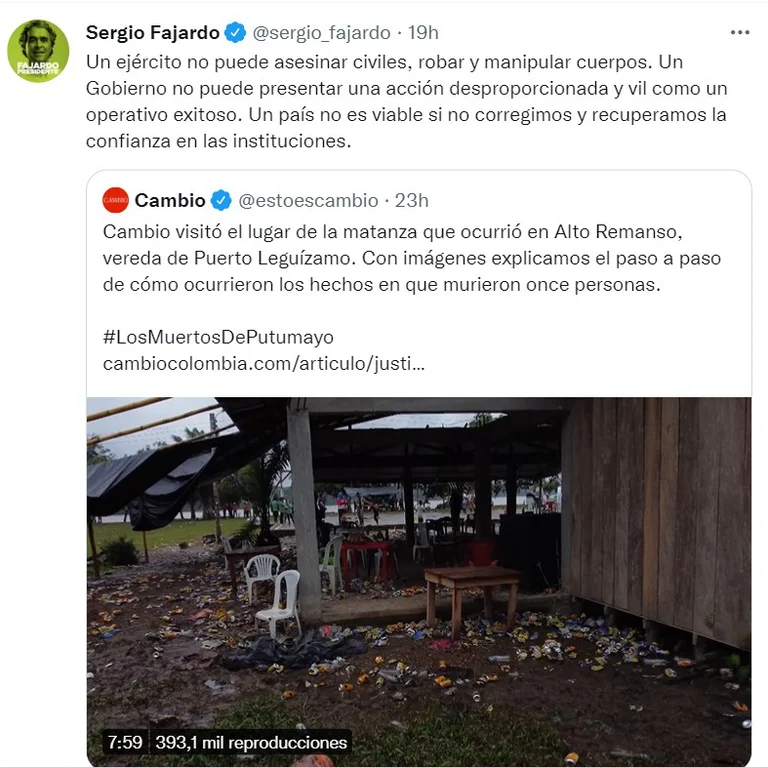Click the @sergio_fajardo handle

click(321, 33)
